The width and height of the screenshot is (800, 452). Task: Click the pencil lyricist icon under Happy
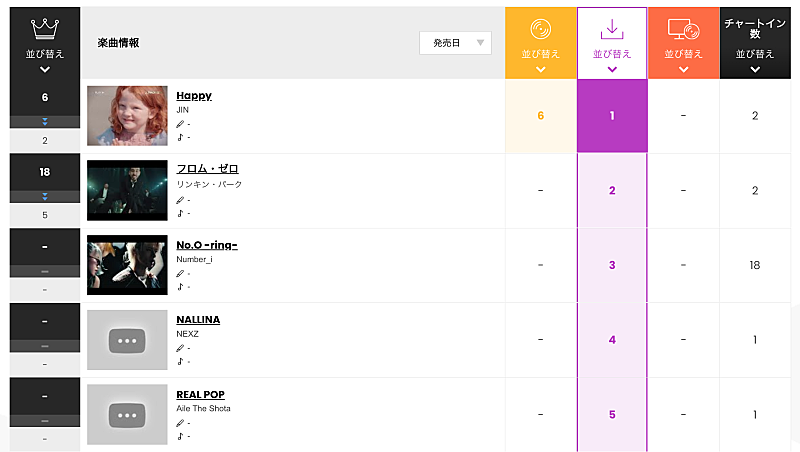tap(180, 124)
